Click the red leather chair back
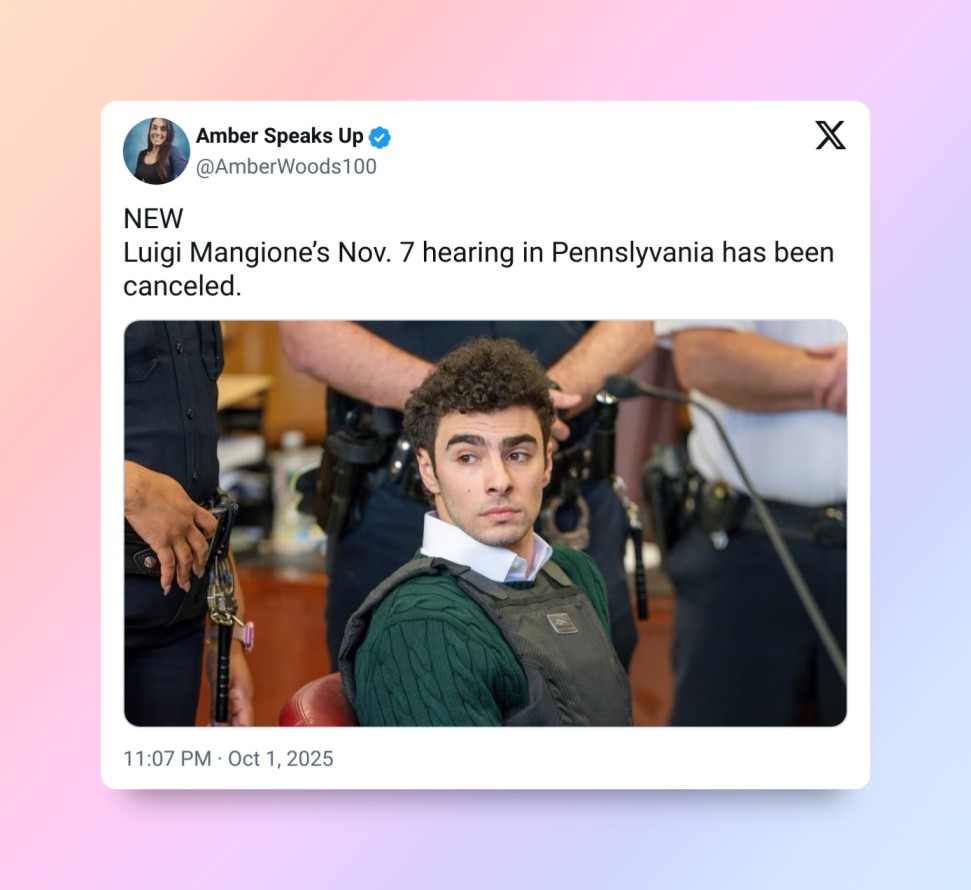The height and width of the screenshot is (890, 971). [317, 701]
